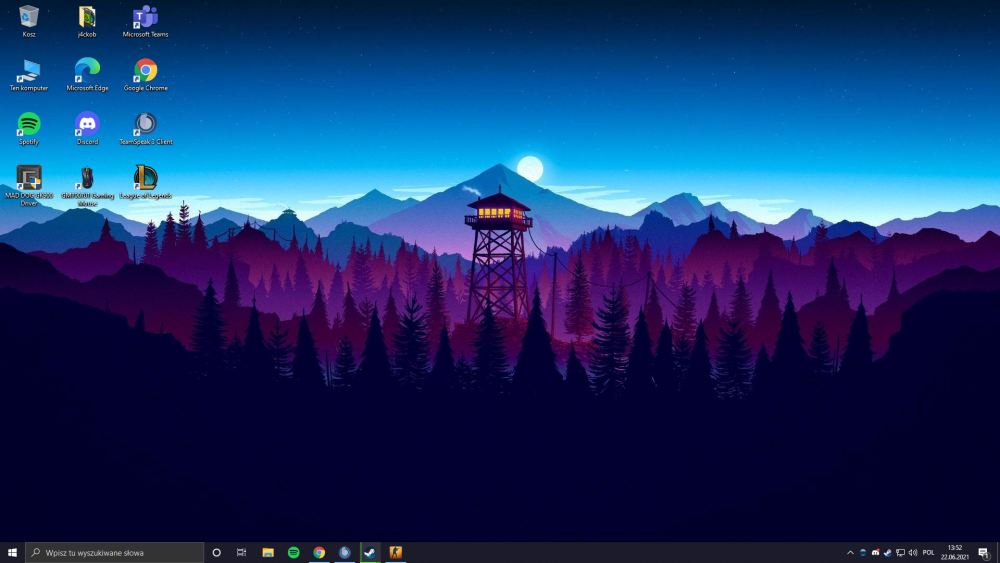The image size is (1000, 563).
Task: Select the Spotify desktop shortcut
Action: point(29,129)
